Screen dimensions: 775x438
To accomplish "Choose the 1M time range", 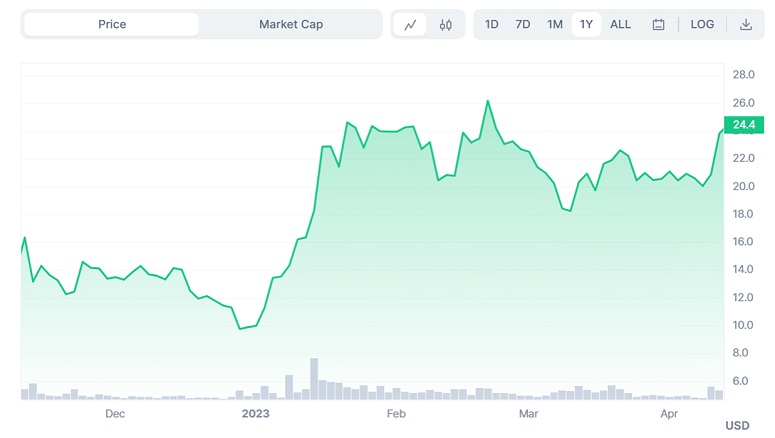I will [555, 24].
